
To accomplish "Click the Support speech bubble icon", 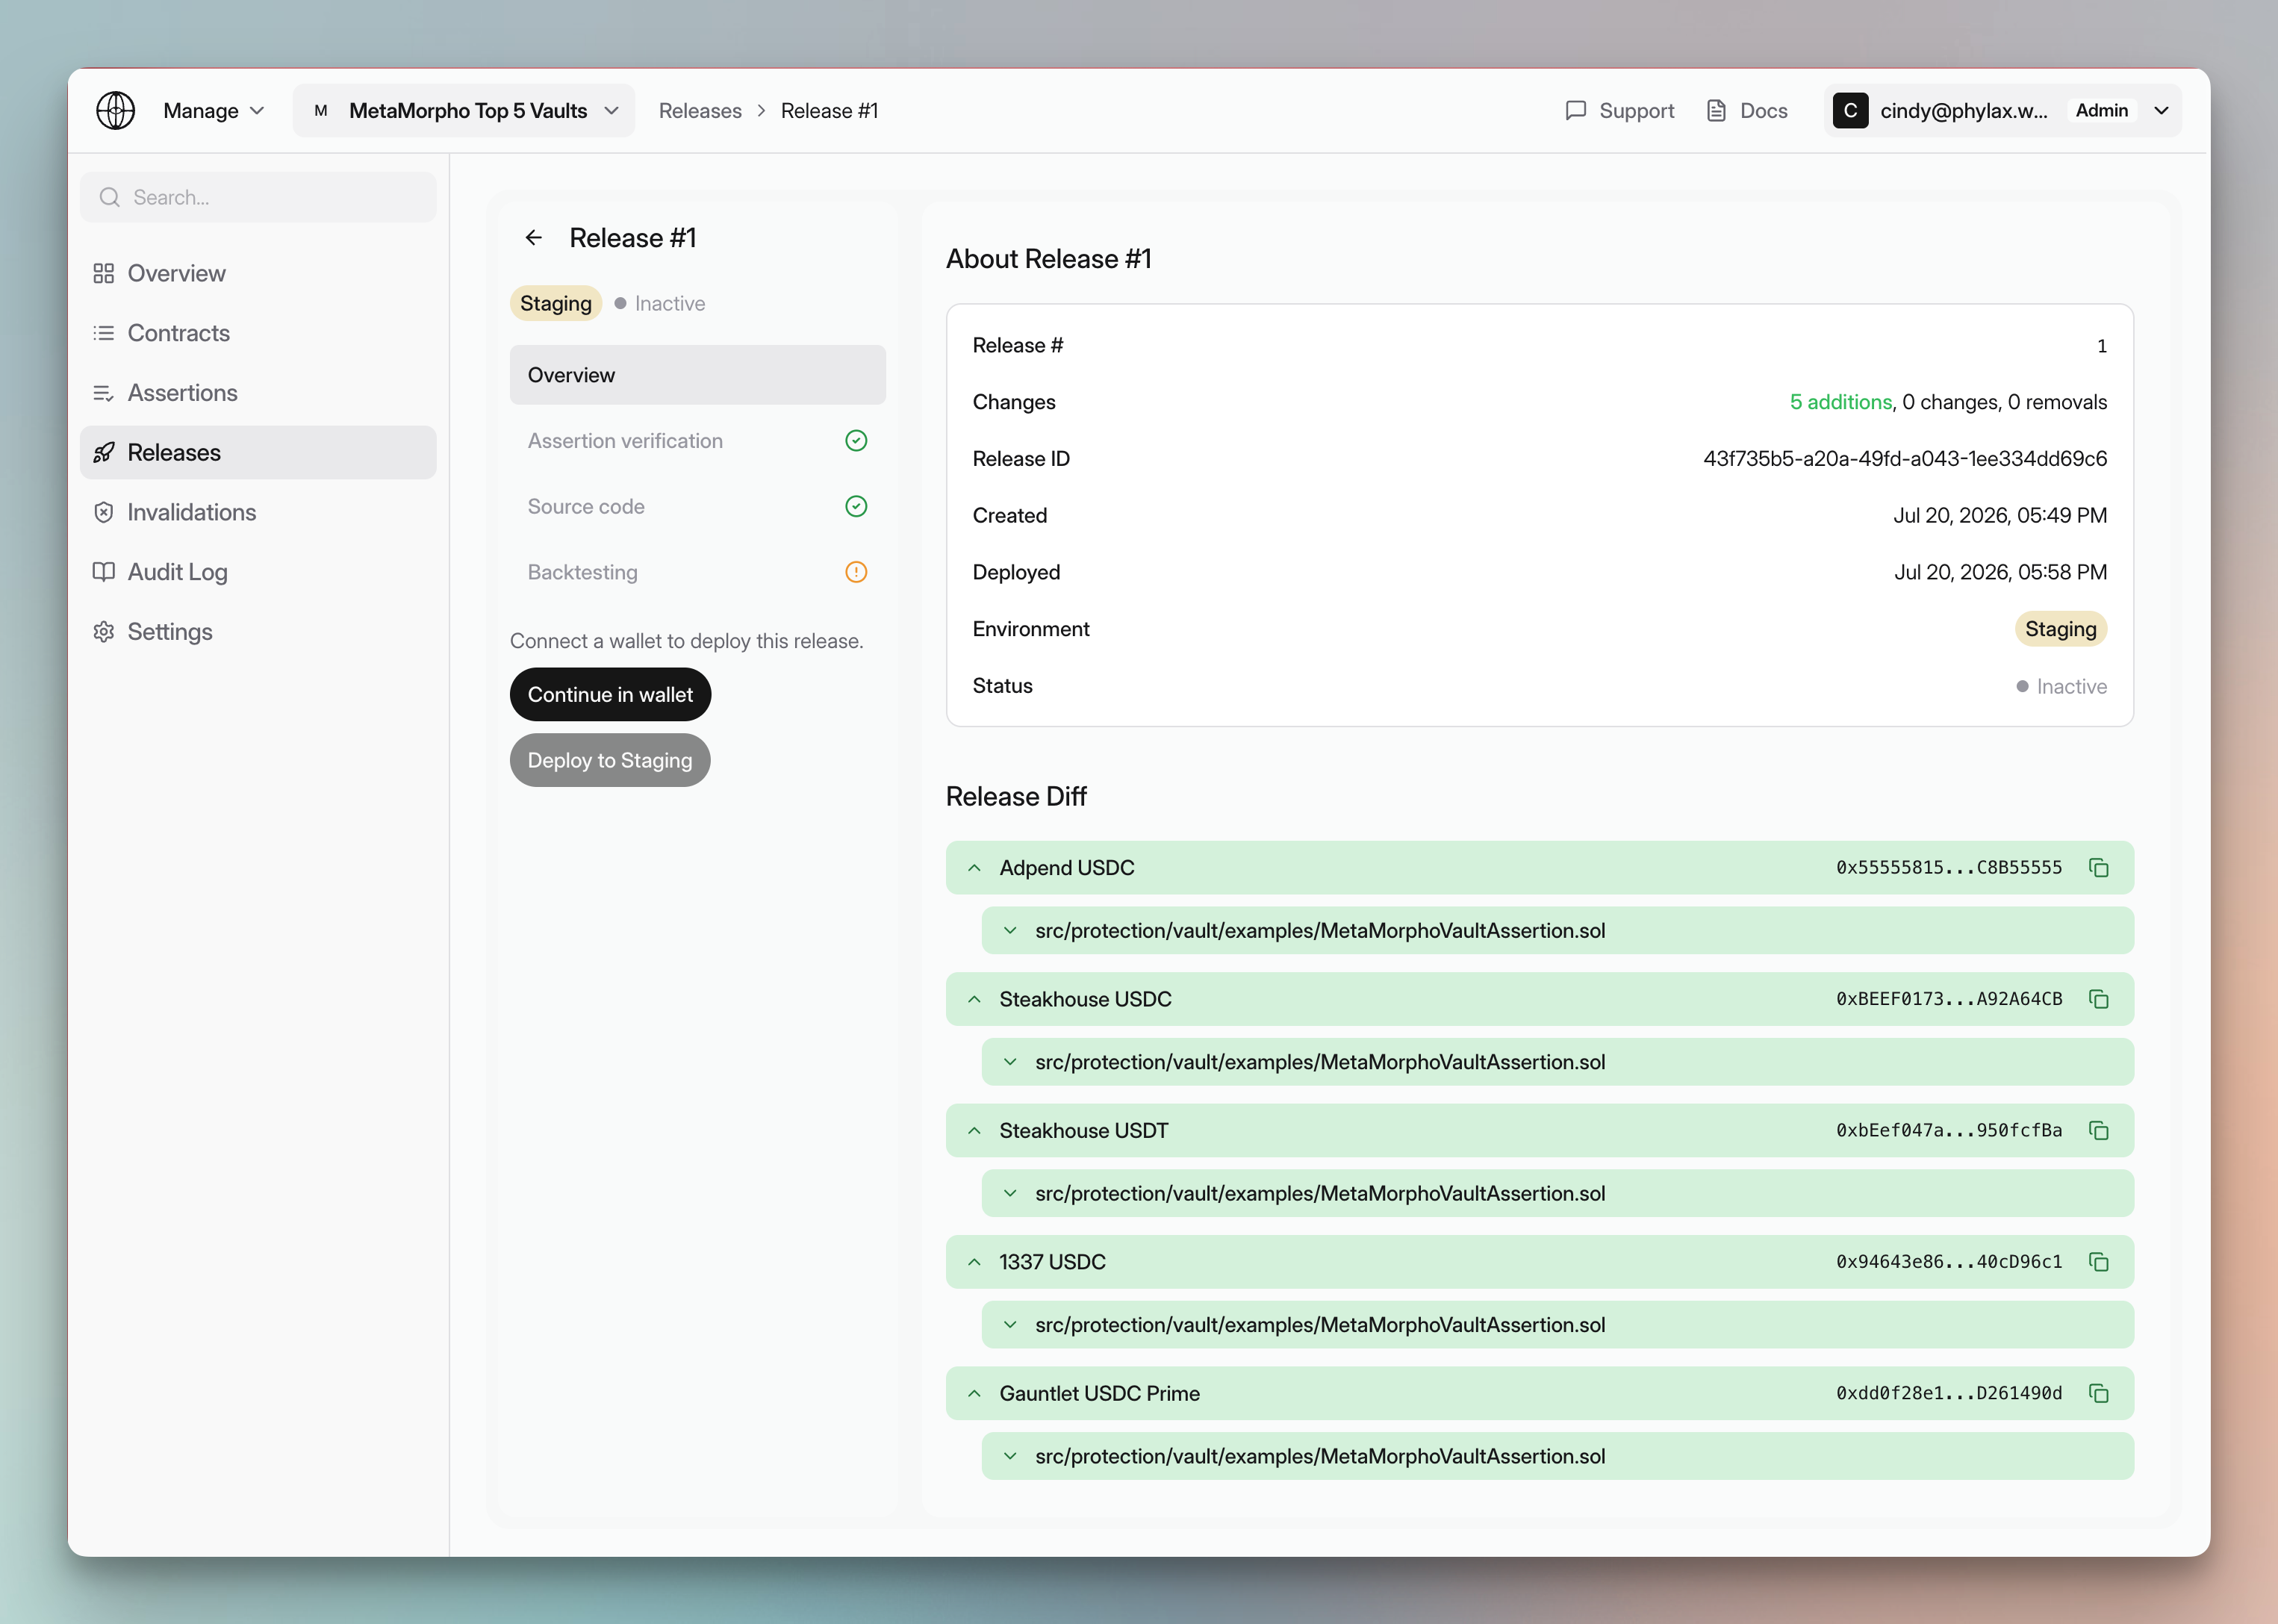I will [1575, 110].
